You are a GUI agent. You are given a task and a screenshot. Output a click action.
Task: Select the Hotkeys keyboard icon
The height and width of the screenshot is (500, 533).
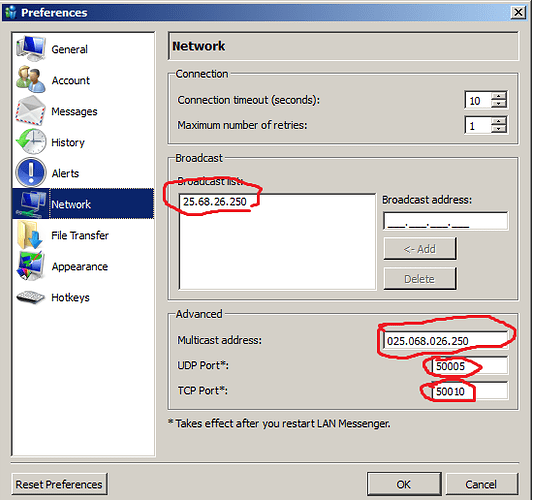31,297
